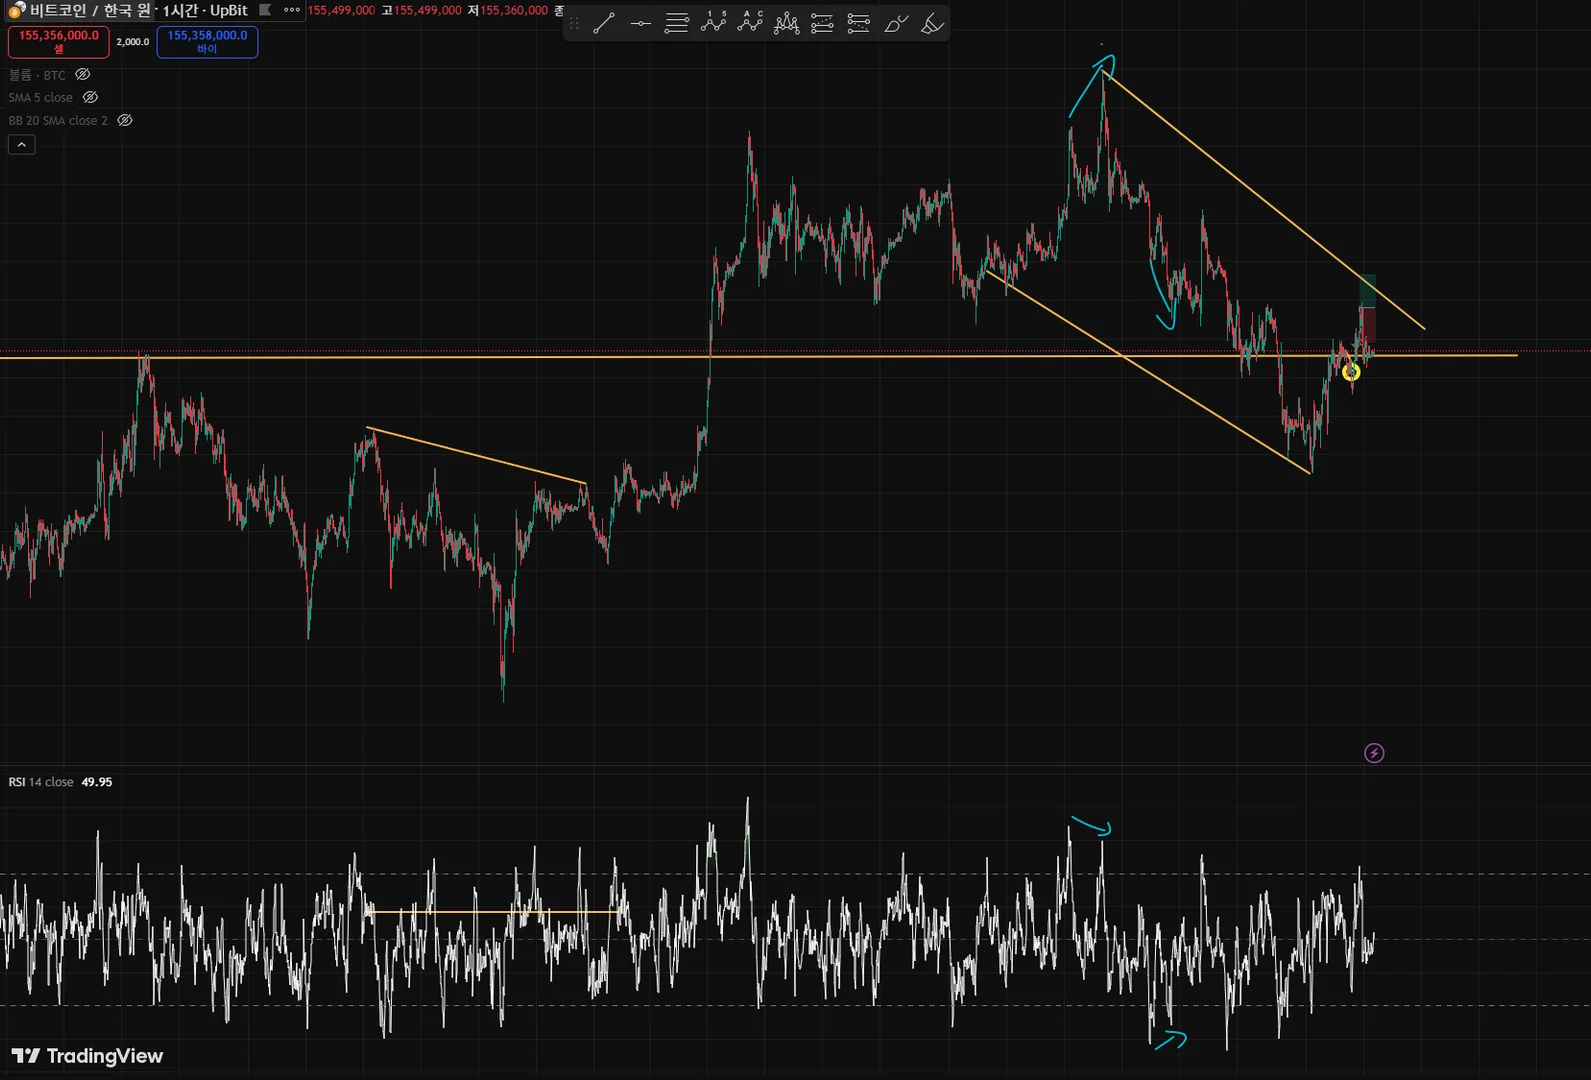Select the ABC Correction Wave tool
This screenshot has width=1591, height=1080.
[750, 23]
